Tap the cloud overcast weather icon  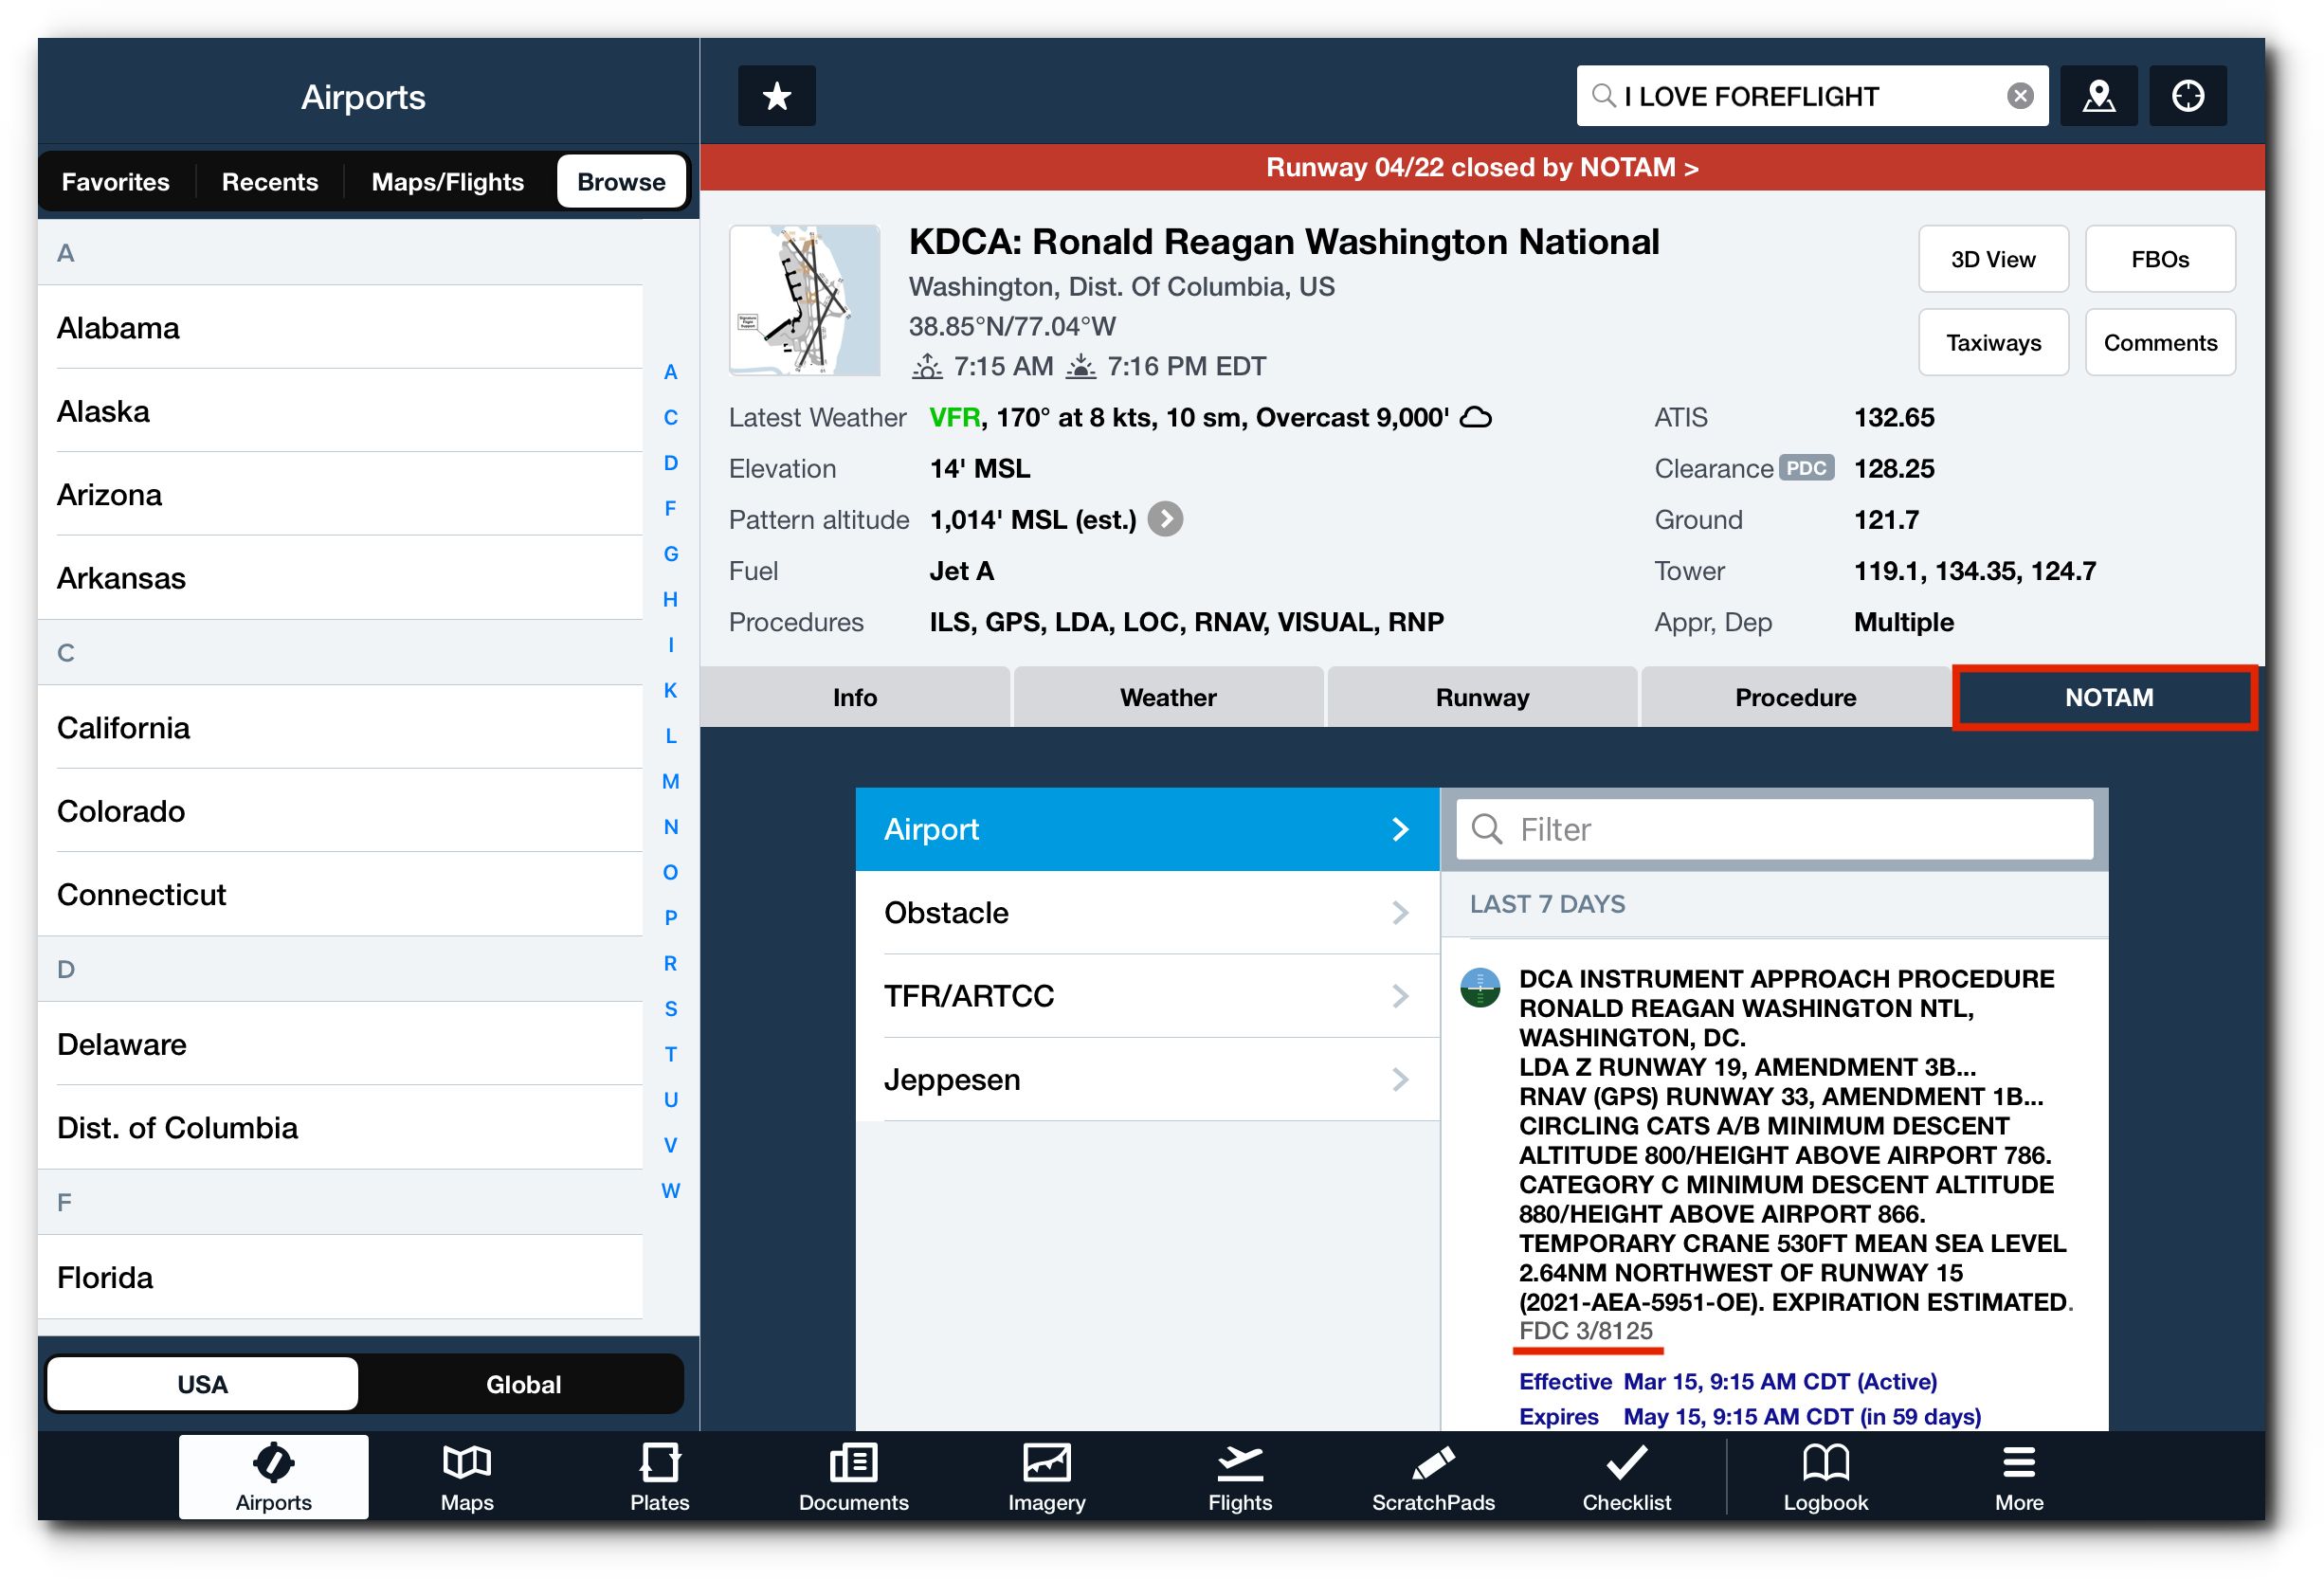(1476, 417)
